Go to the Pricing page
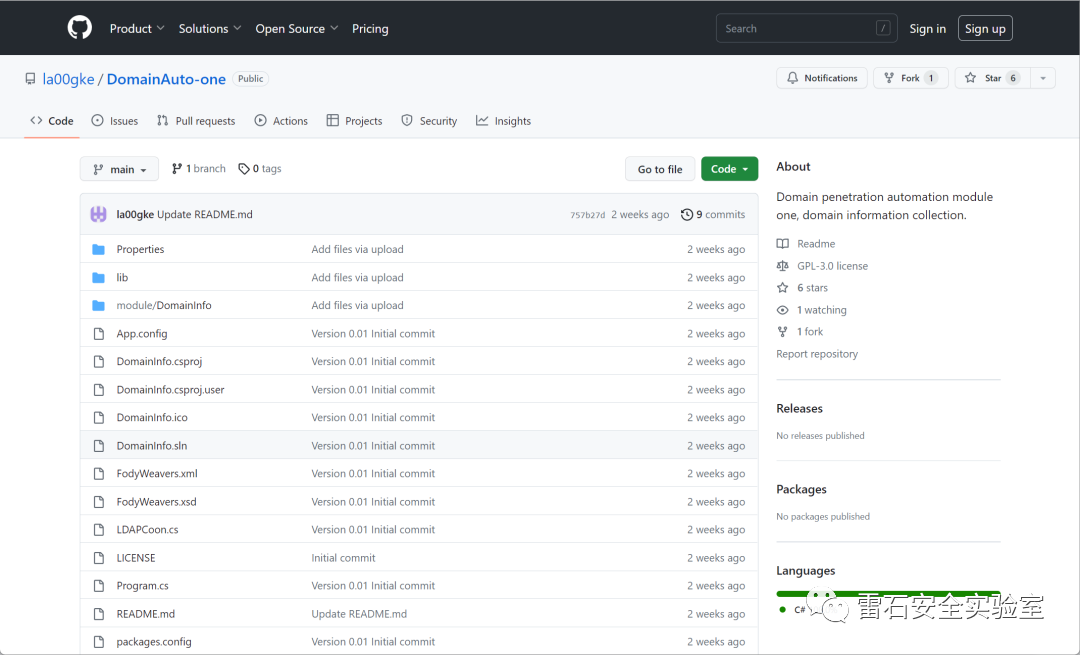 (370, 28)
